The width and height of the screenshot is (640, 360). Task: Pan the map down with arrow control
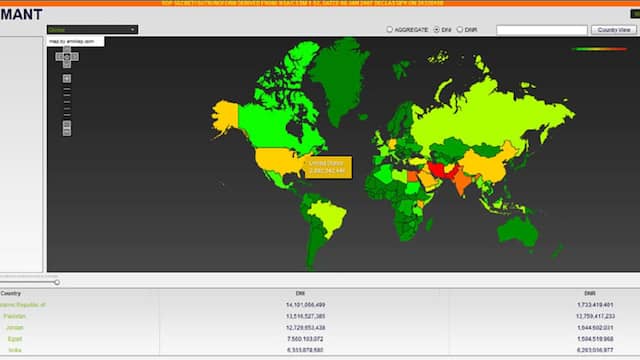pyautogui.click(x=67, y=64)
